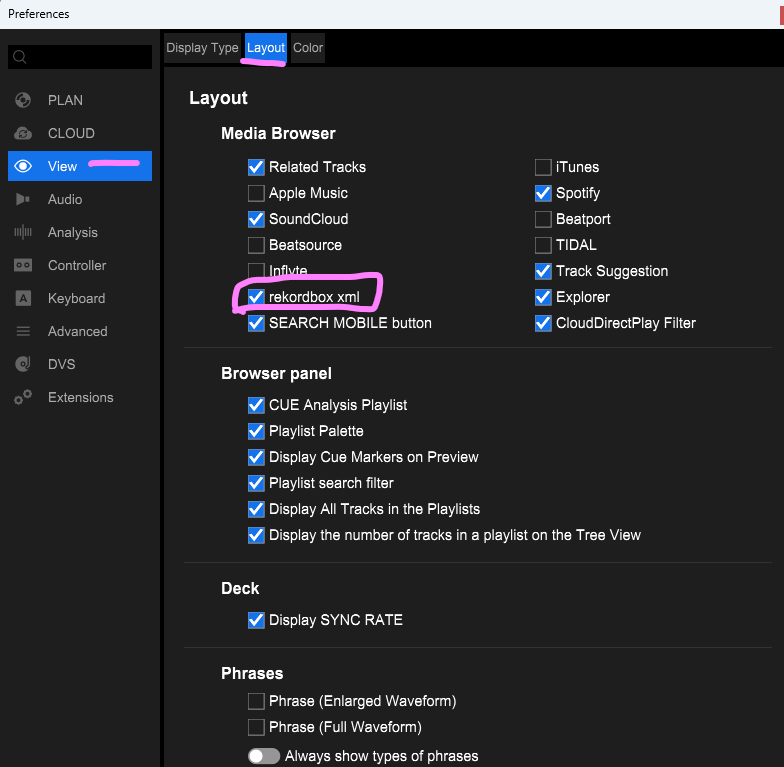Uncheck Playlist search filter checkbox
Screen dimensions: 784x767
(x=256, y=483)
